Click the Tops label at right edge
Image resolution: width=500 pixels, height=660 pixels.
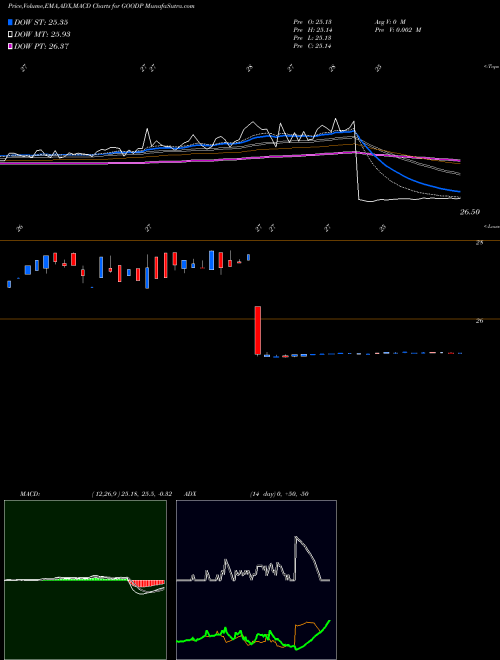pyautogui.click(x=491, y=67)
